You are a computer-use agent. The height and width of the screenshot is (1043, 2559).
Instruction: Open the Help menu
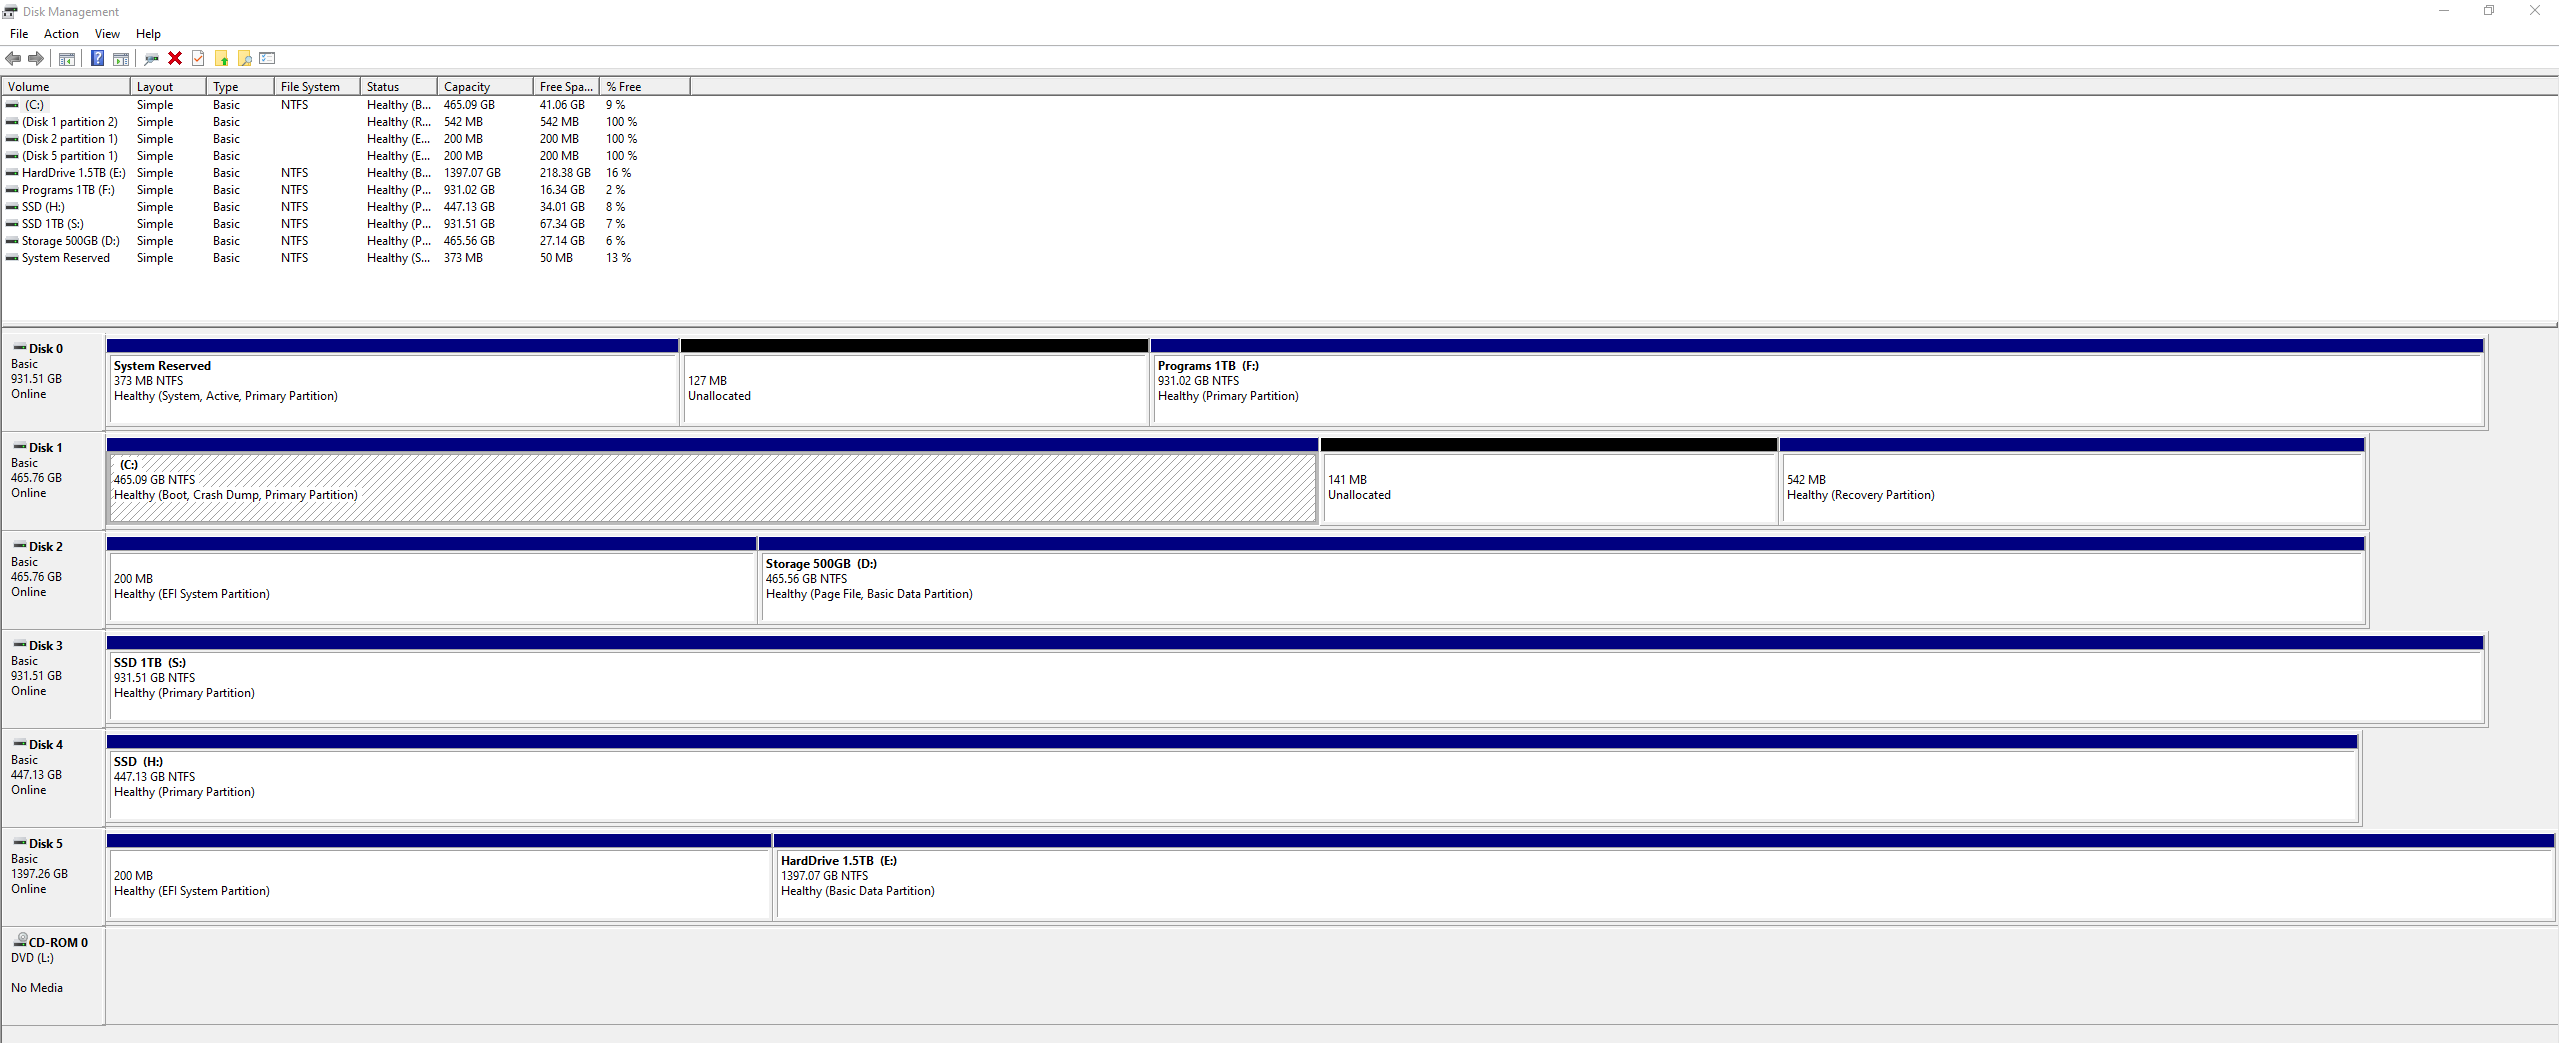[148, 34]
